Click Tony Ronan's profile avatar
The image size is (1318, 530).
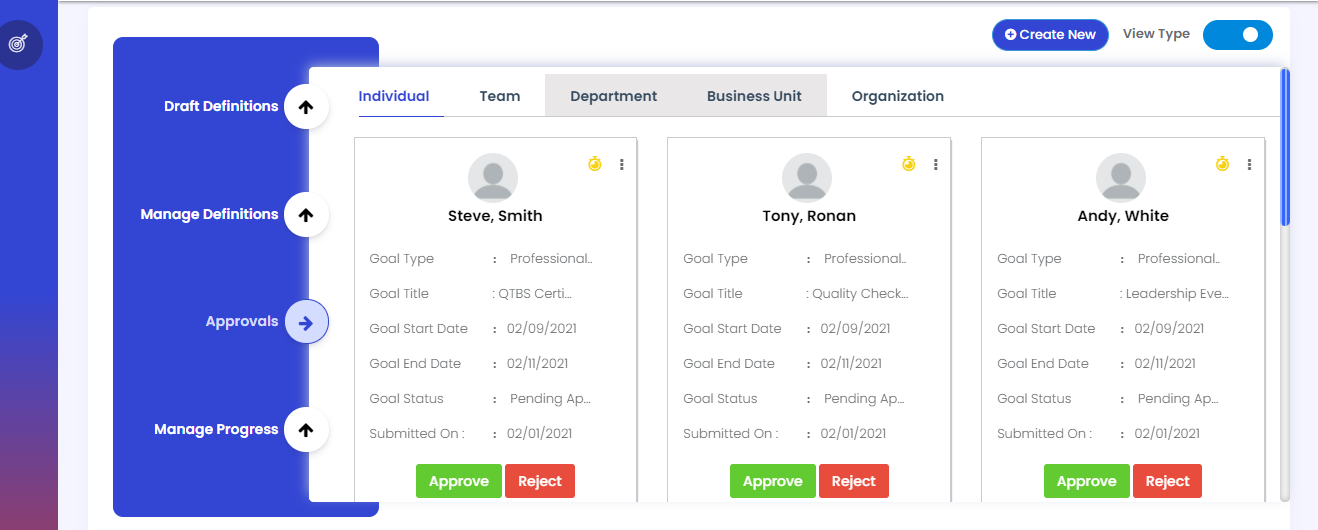click(807, 178)
